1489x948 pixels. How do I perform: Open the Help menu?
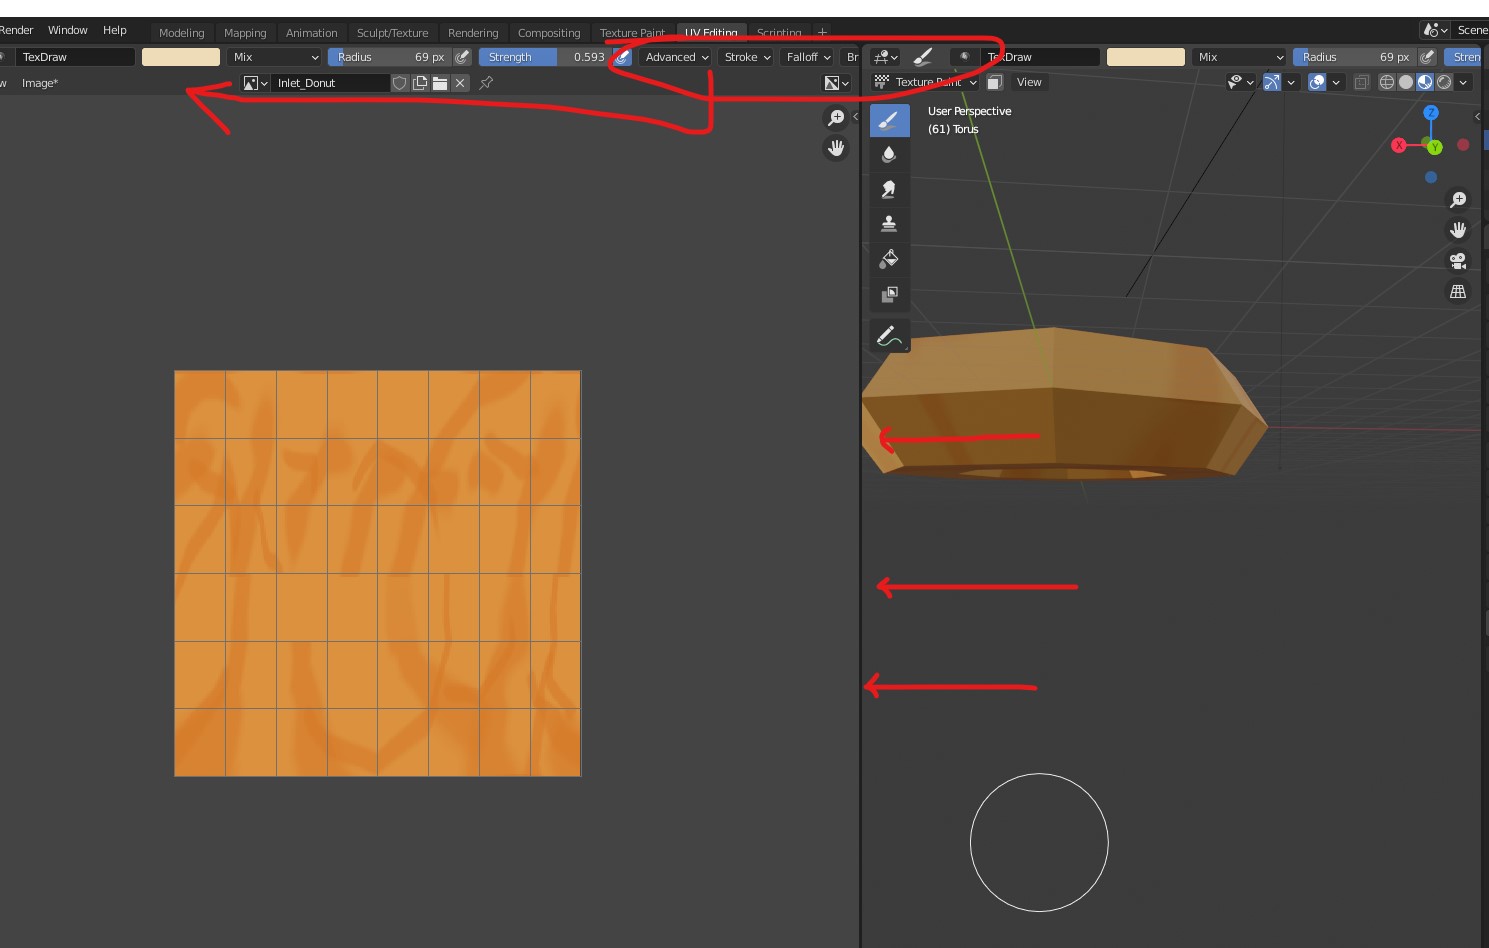click(x=115, y=30)
